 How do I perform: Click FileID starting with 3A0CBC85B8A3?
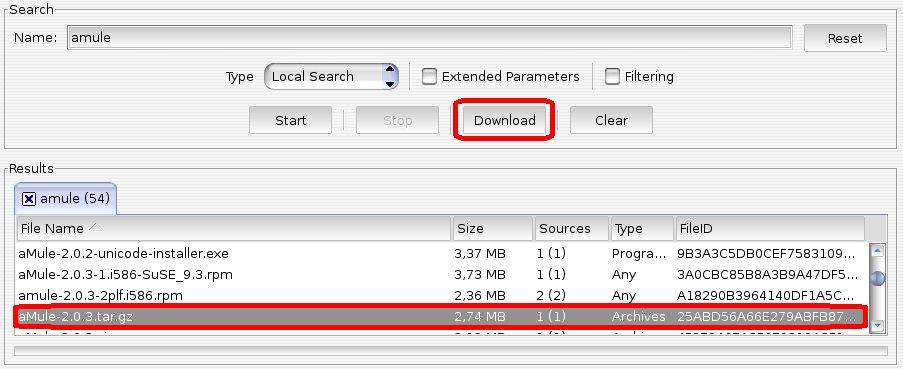[x=767, y=275]
